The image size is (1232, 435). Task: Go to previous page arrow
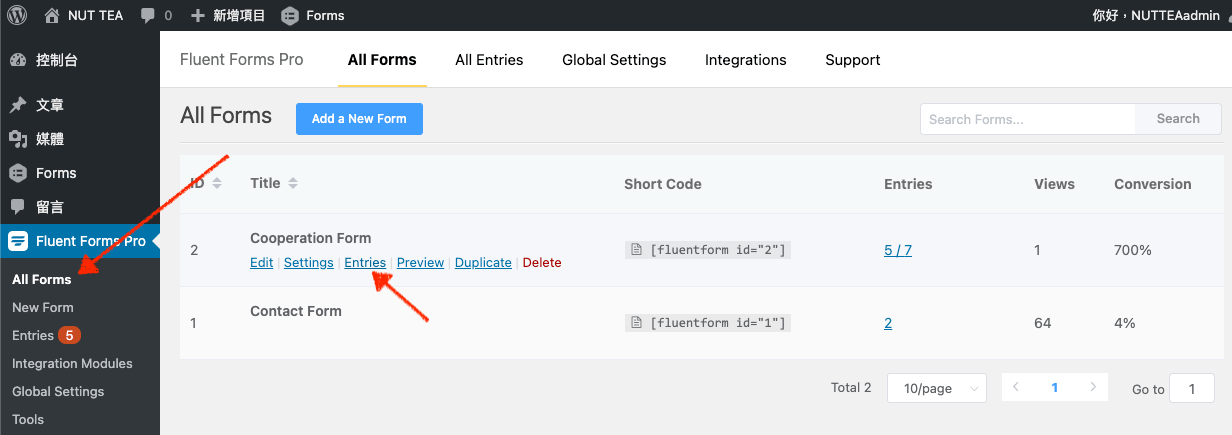click(1016, 387)
